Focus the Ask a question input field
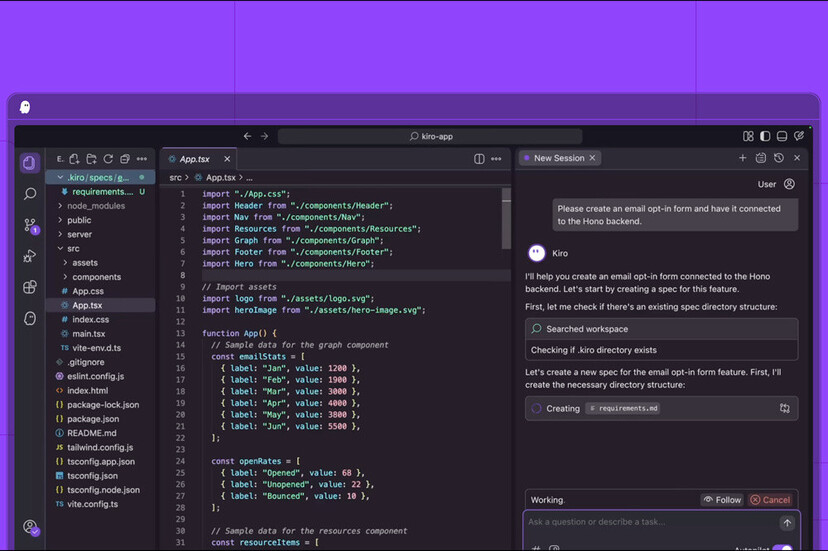This screenshot has height=551, width=828. point(650,522)
